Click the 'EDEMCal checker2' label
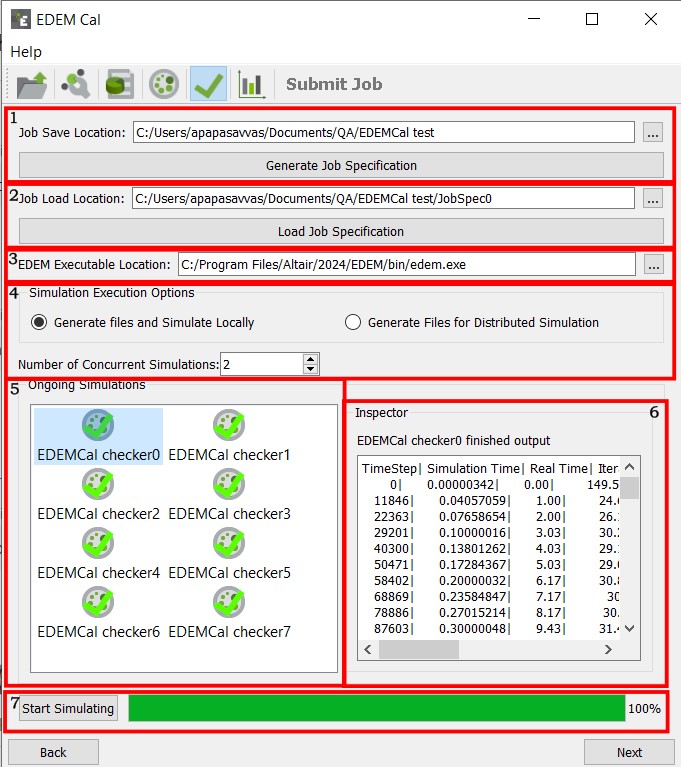 tap(98, 514)
